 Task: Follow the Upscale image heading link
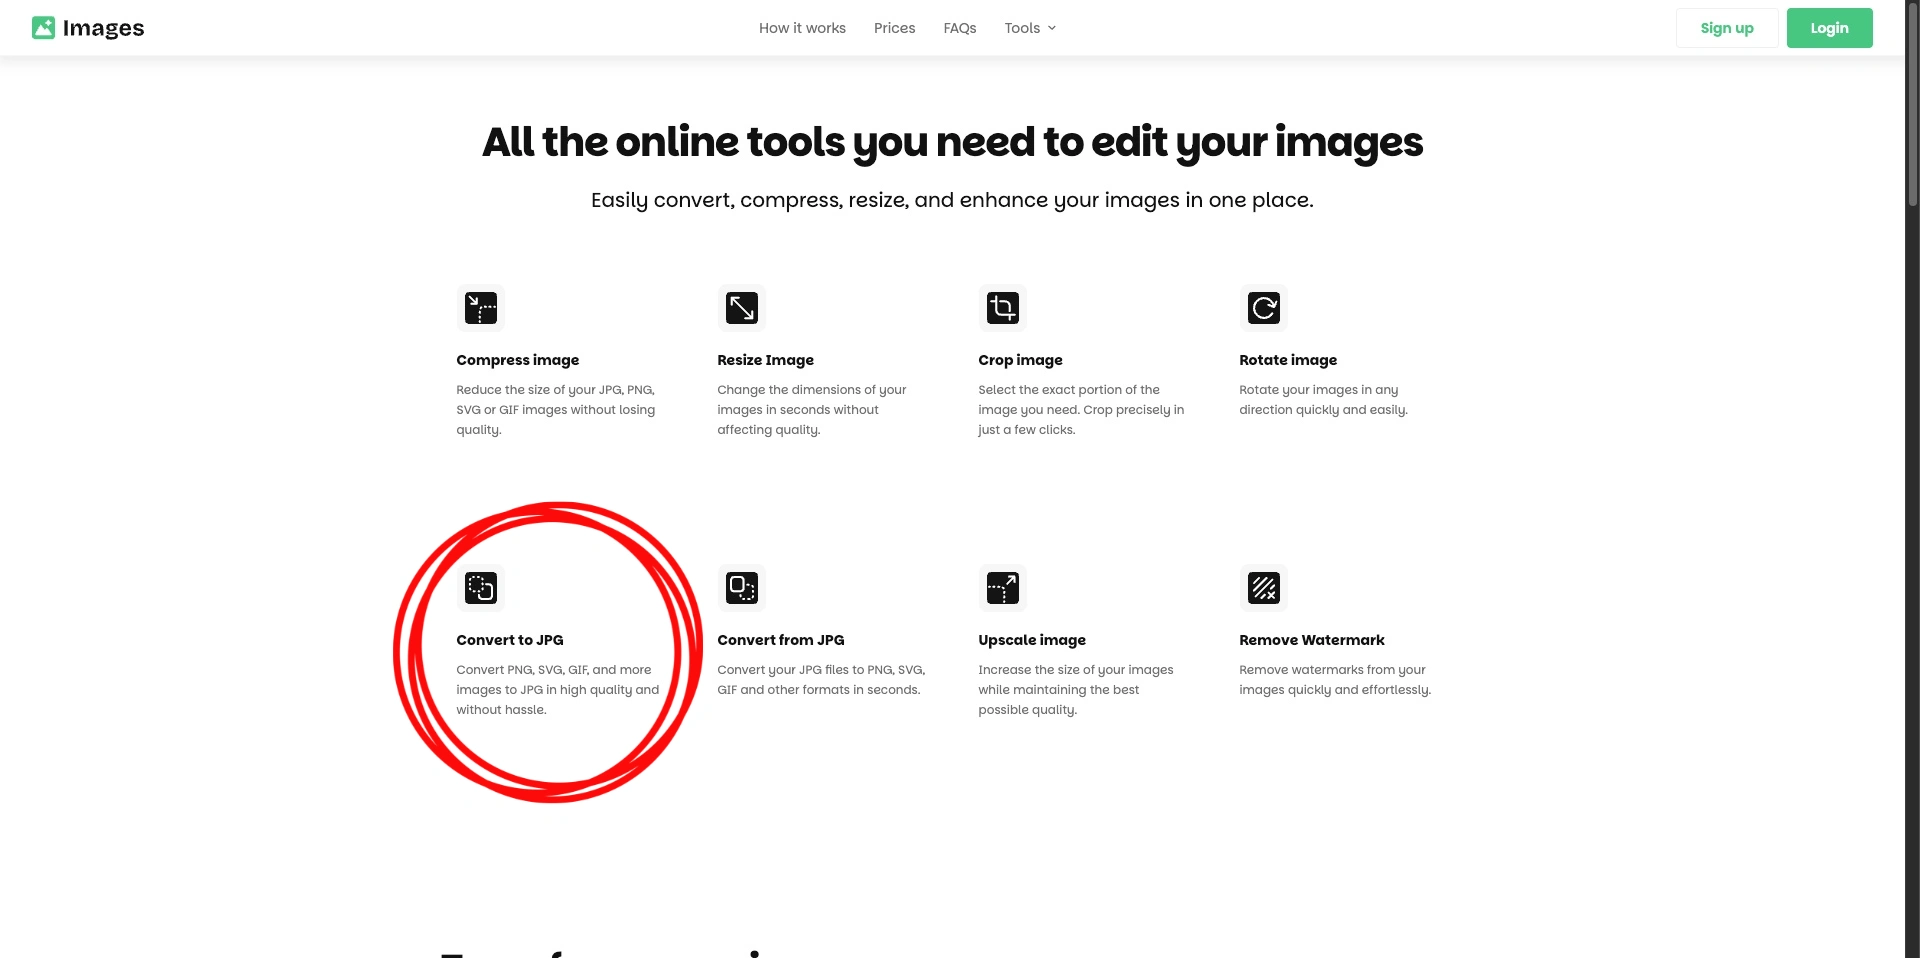tap(1031, 640)
